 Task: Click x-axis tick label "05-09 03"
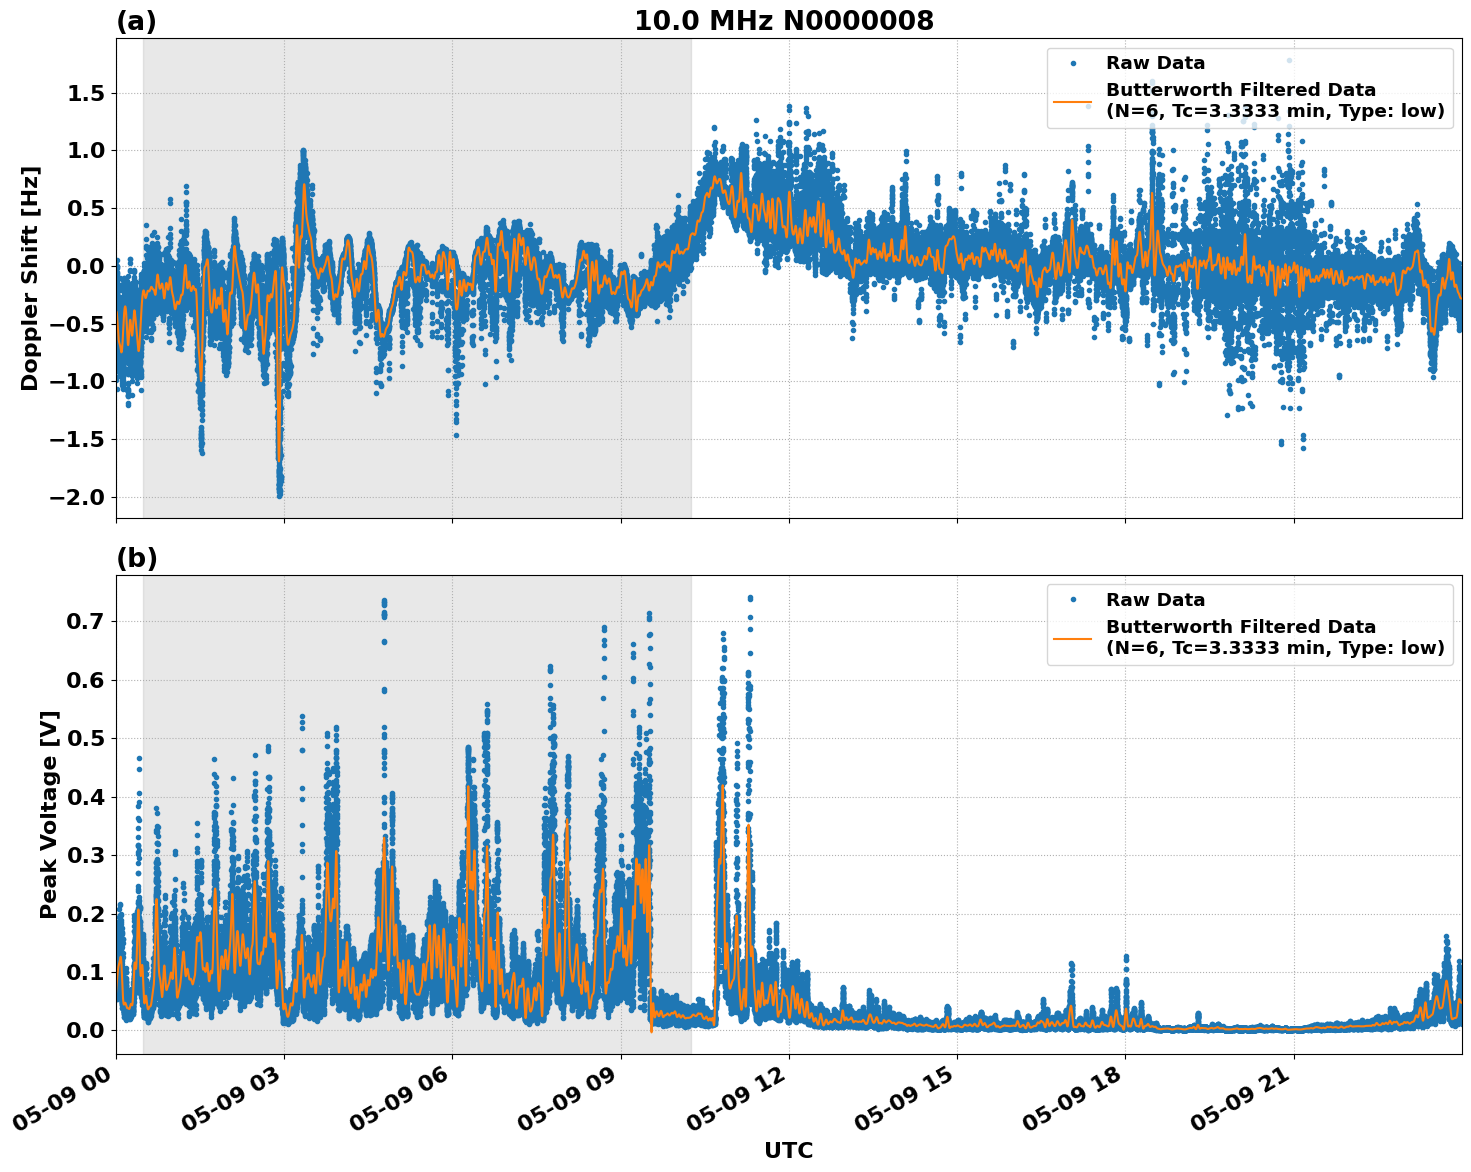tap(232, 1098)
